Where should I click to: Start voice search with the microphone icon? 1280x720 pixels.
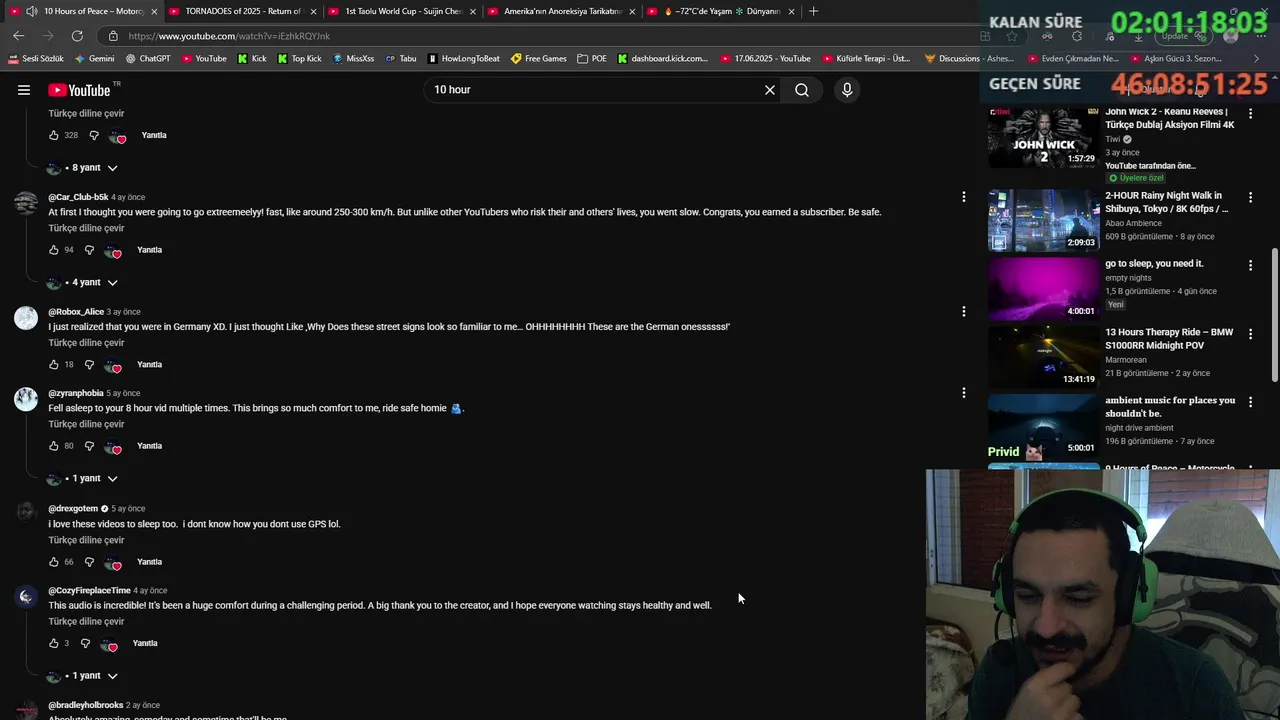coord(847,90)
